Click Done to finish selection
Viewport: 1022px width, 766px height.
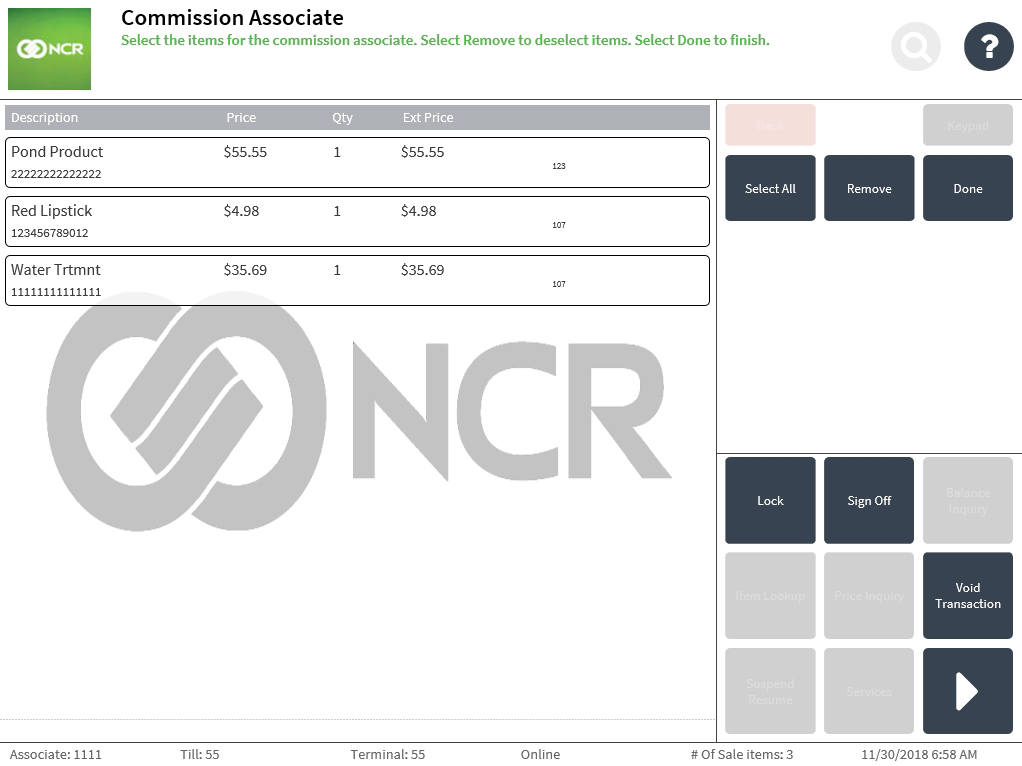(967, 188)
